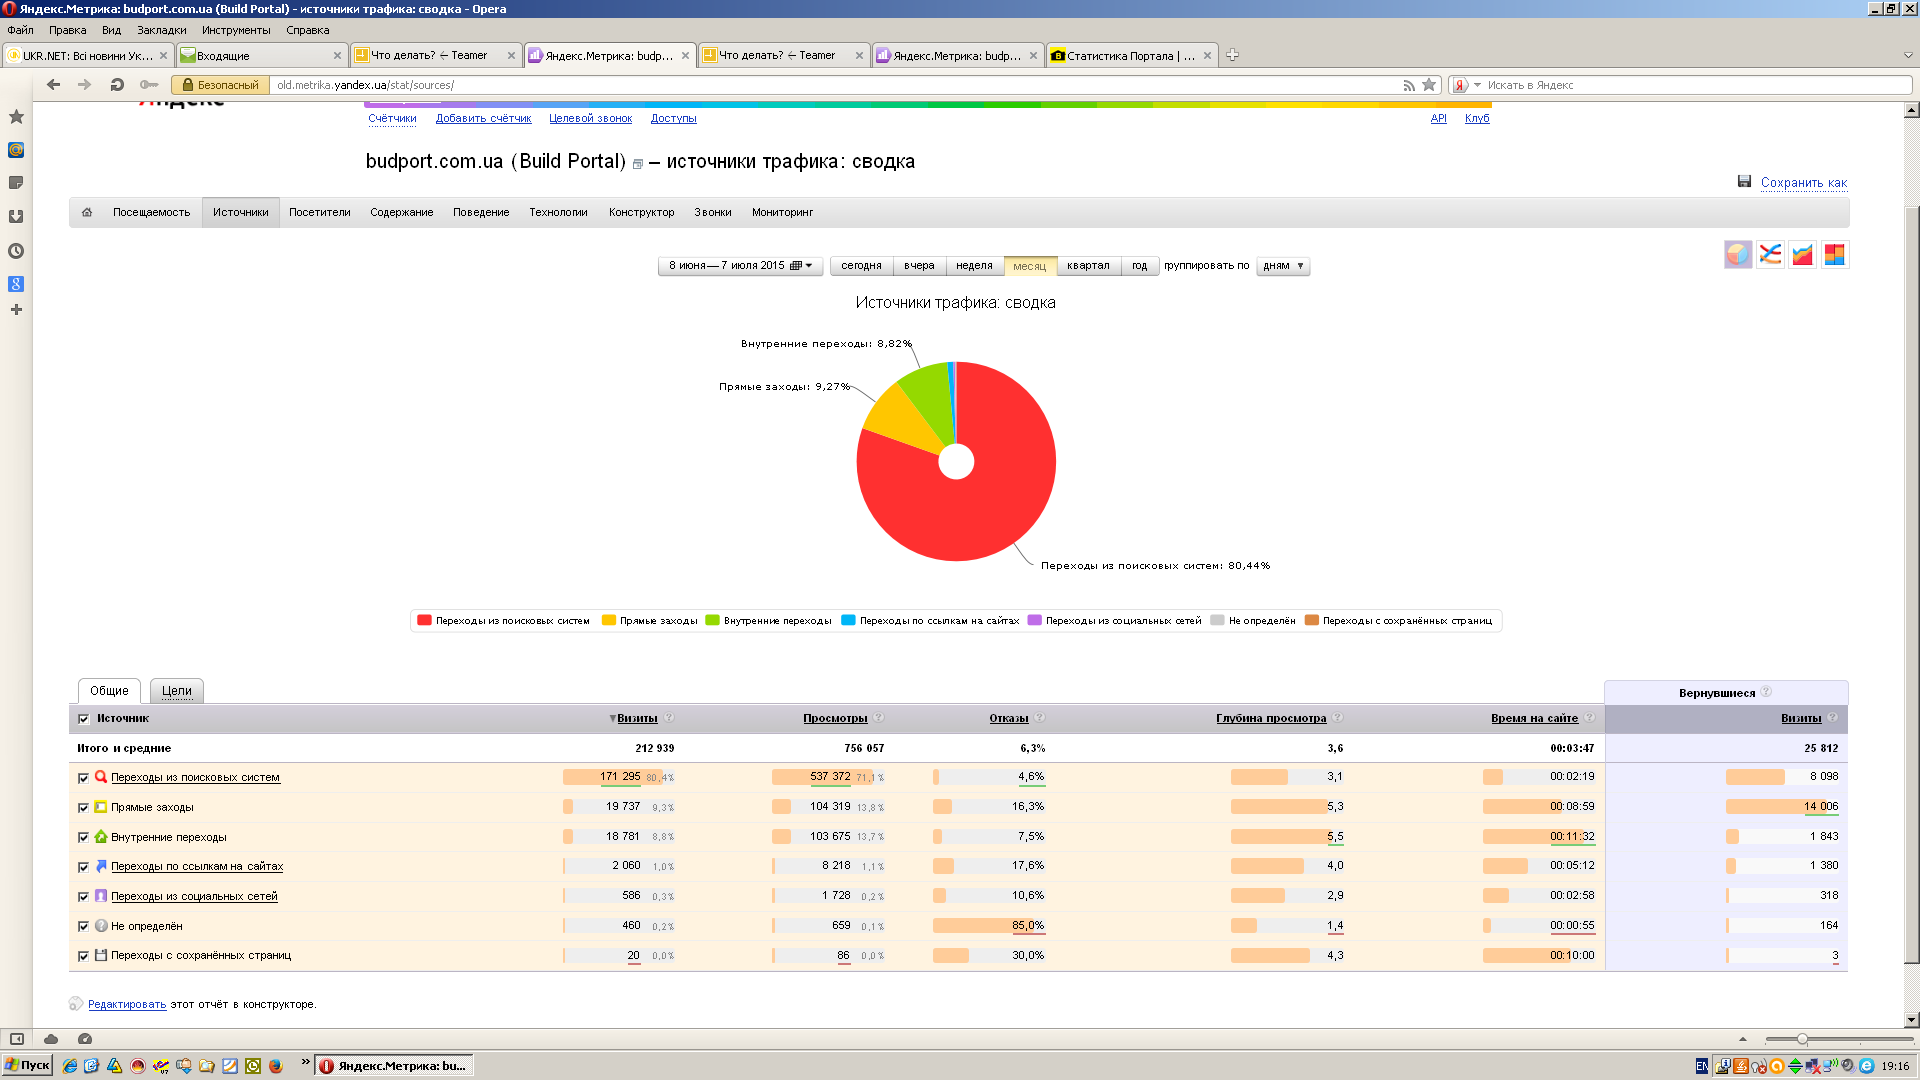Toggle the Источник select-all checkbox

click(x=84, y=719)
